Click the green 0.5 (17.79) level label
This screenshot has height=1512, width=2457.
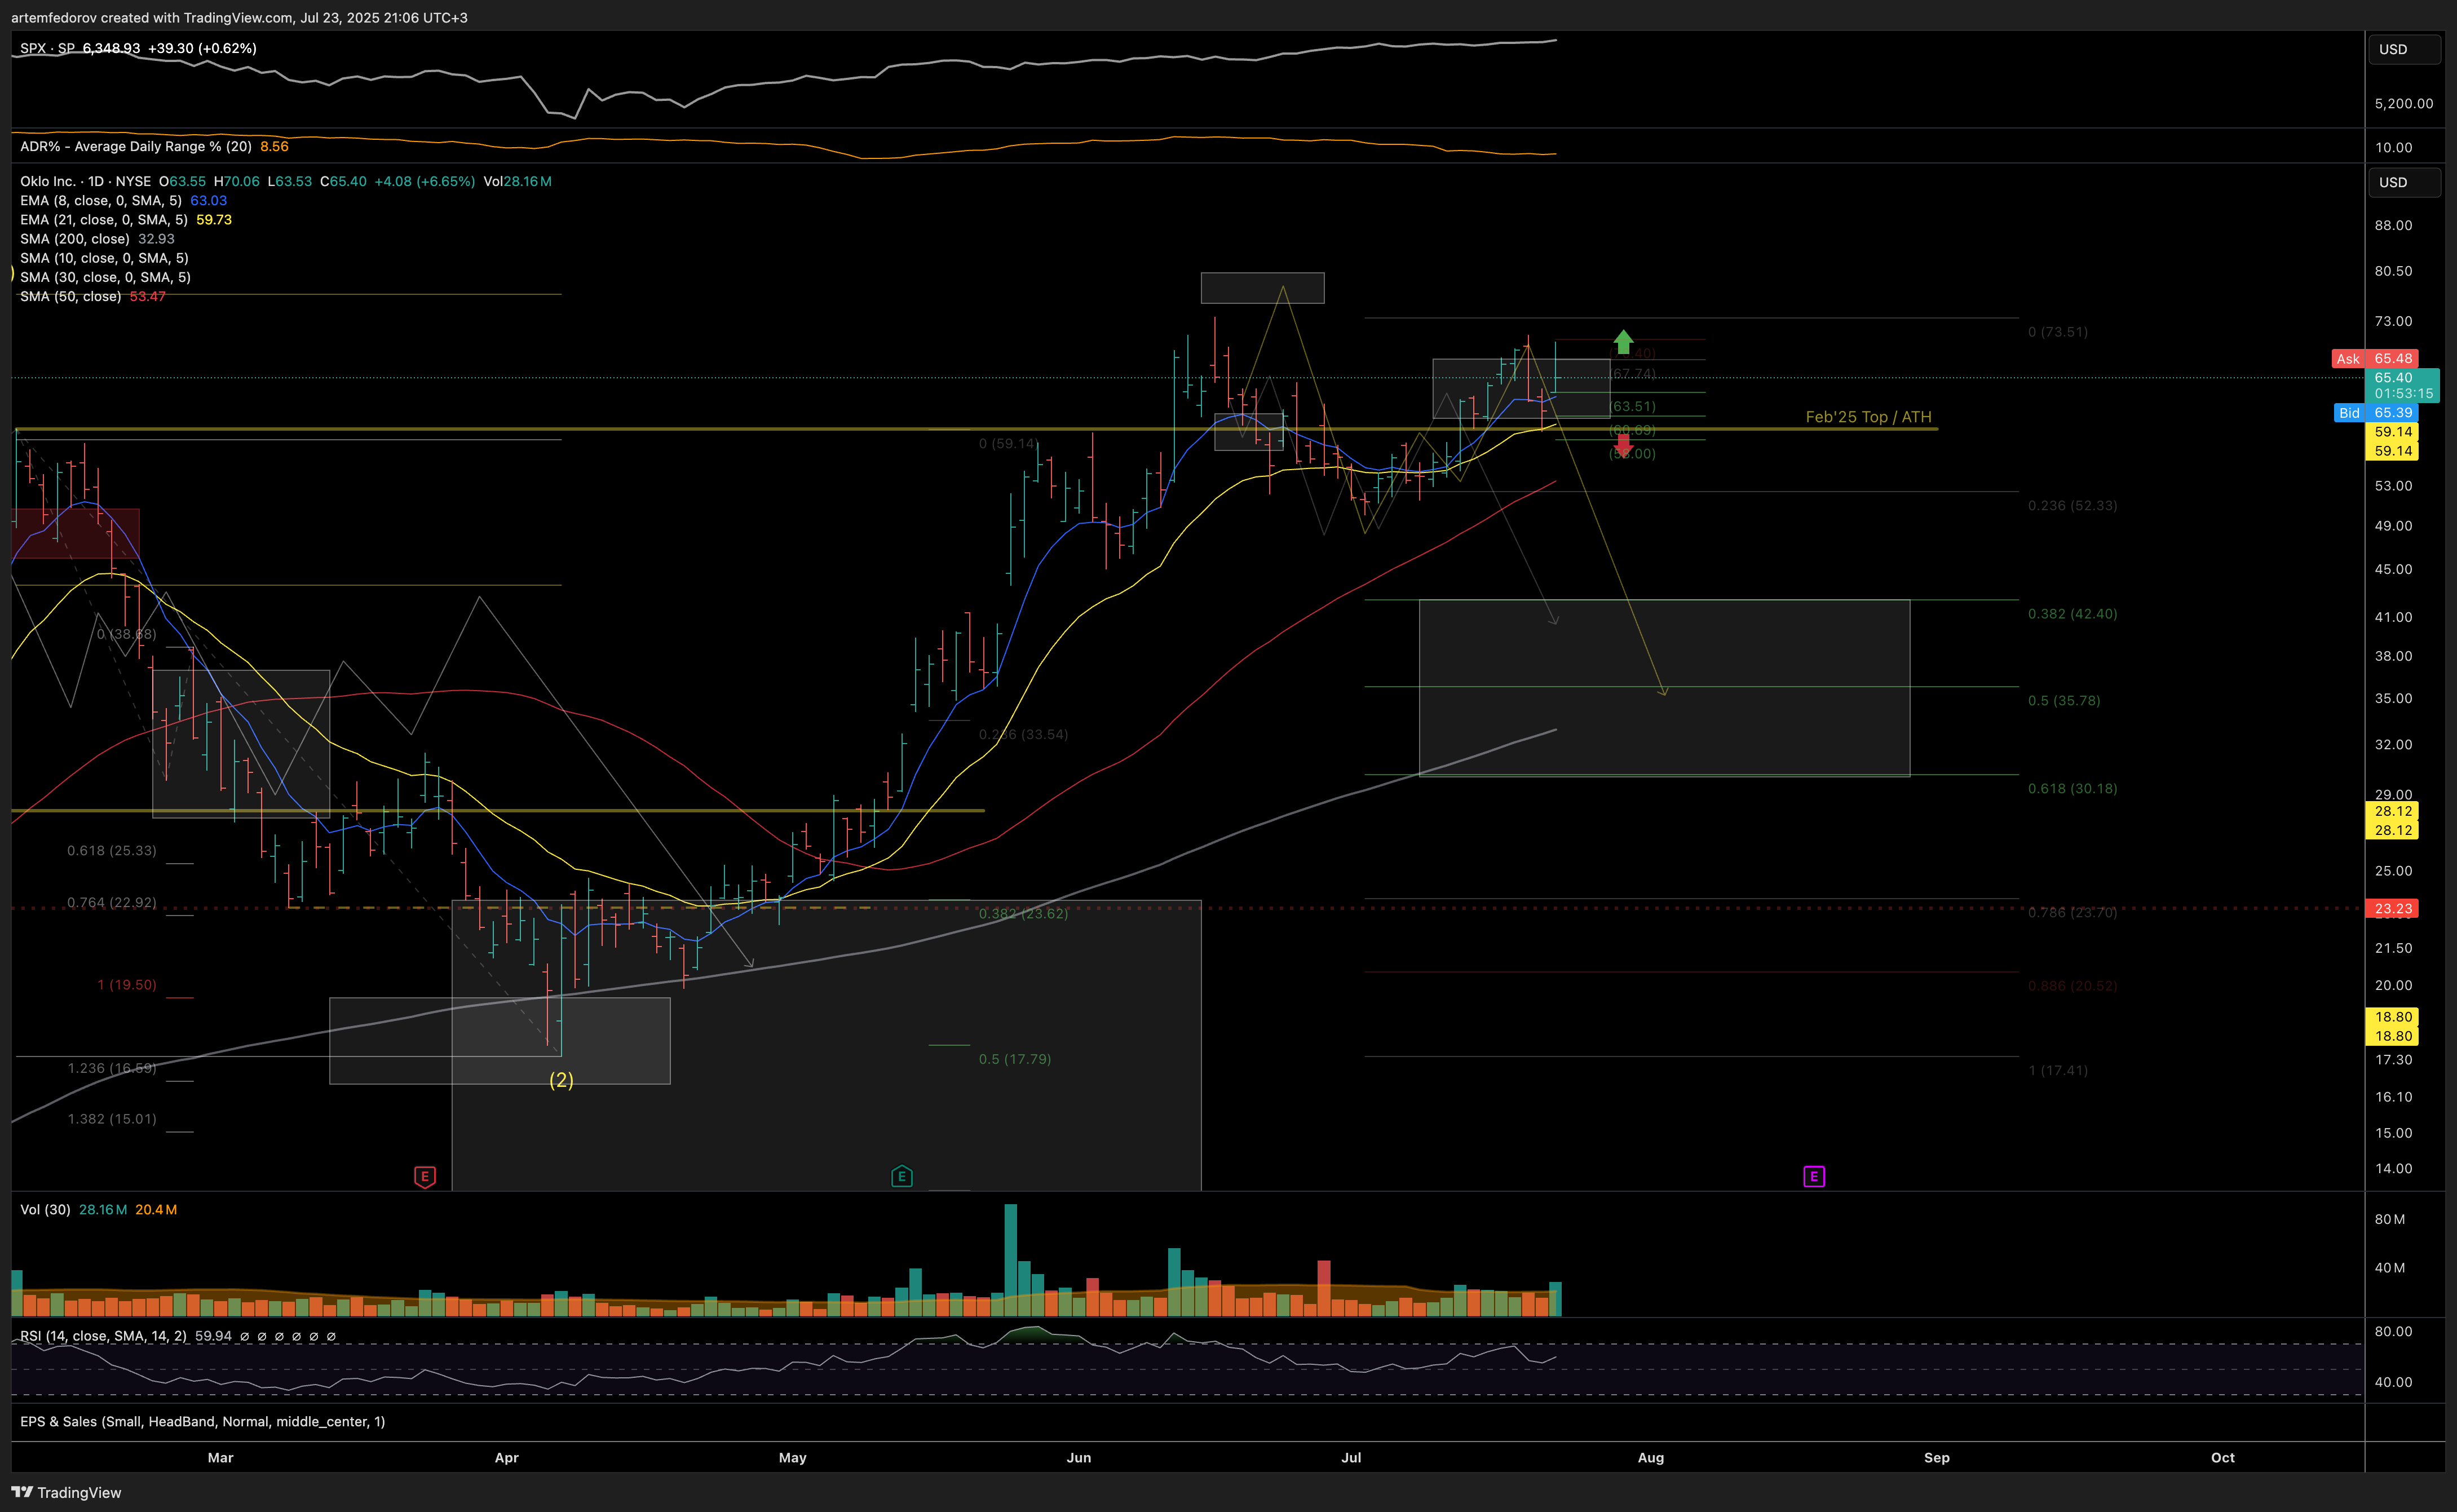click(1014, 1059)
